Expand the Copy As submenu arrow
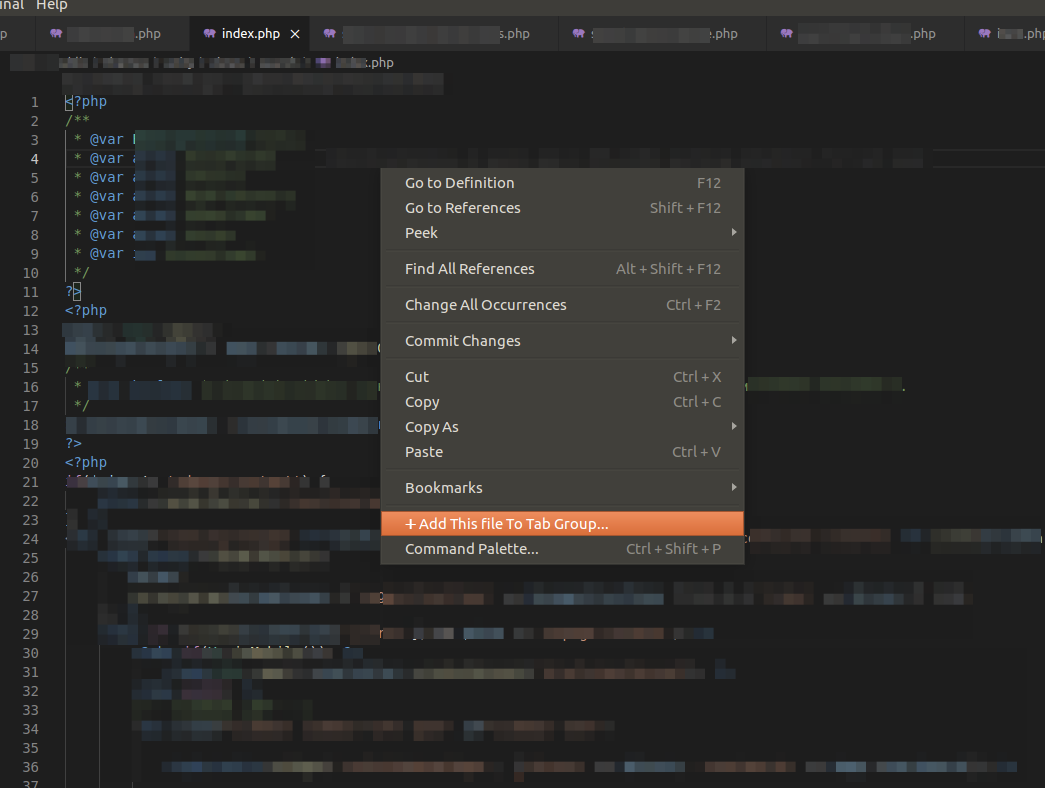This screenshot has height=788, width=1045. [x=734, y=426]
